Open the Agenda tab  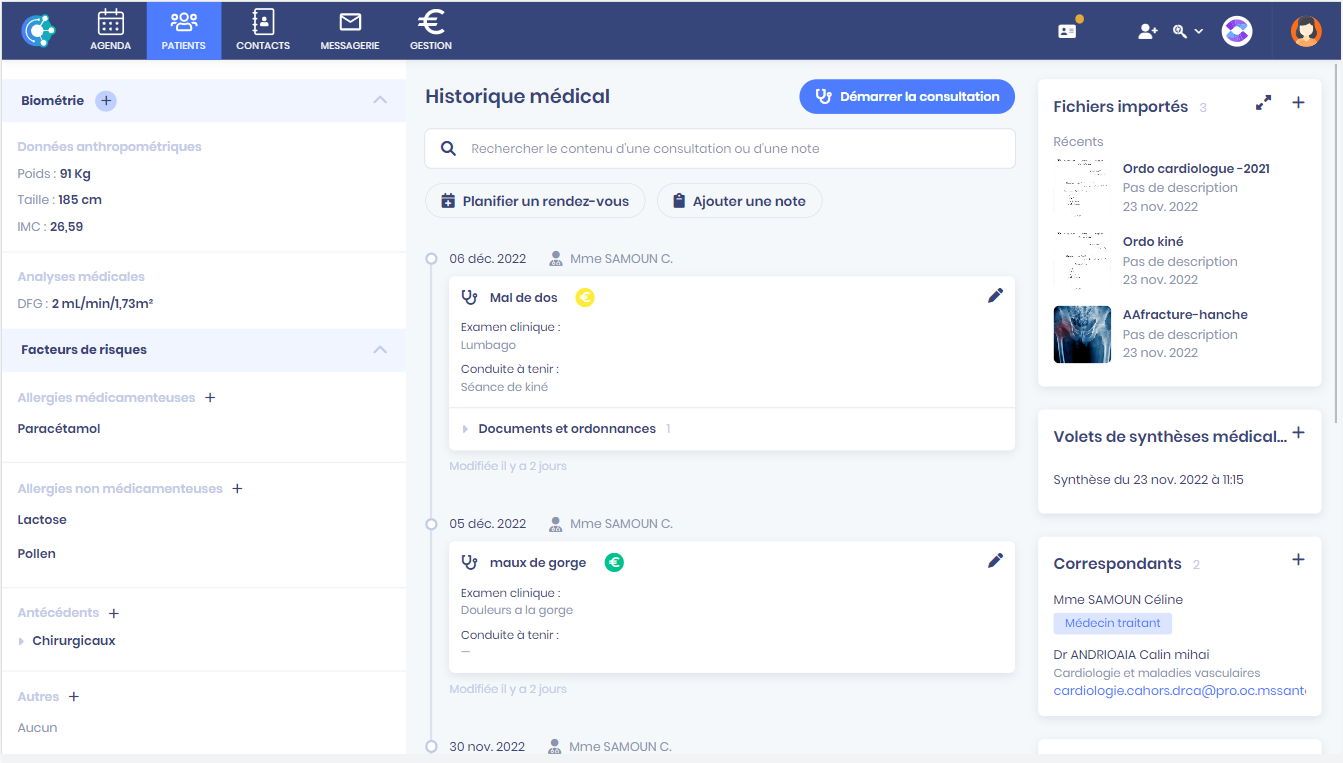[x=110, y=30]
